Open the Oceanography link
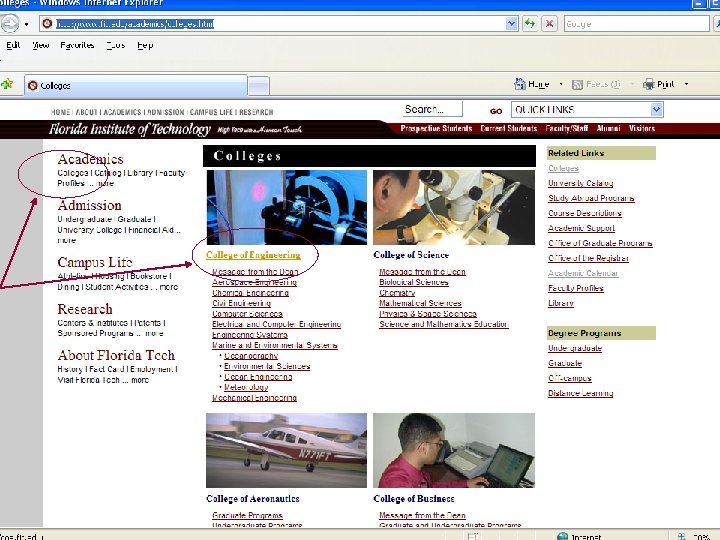 251,356
